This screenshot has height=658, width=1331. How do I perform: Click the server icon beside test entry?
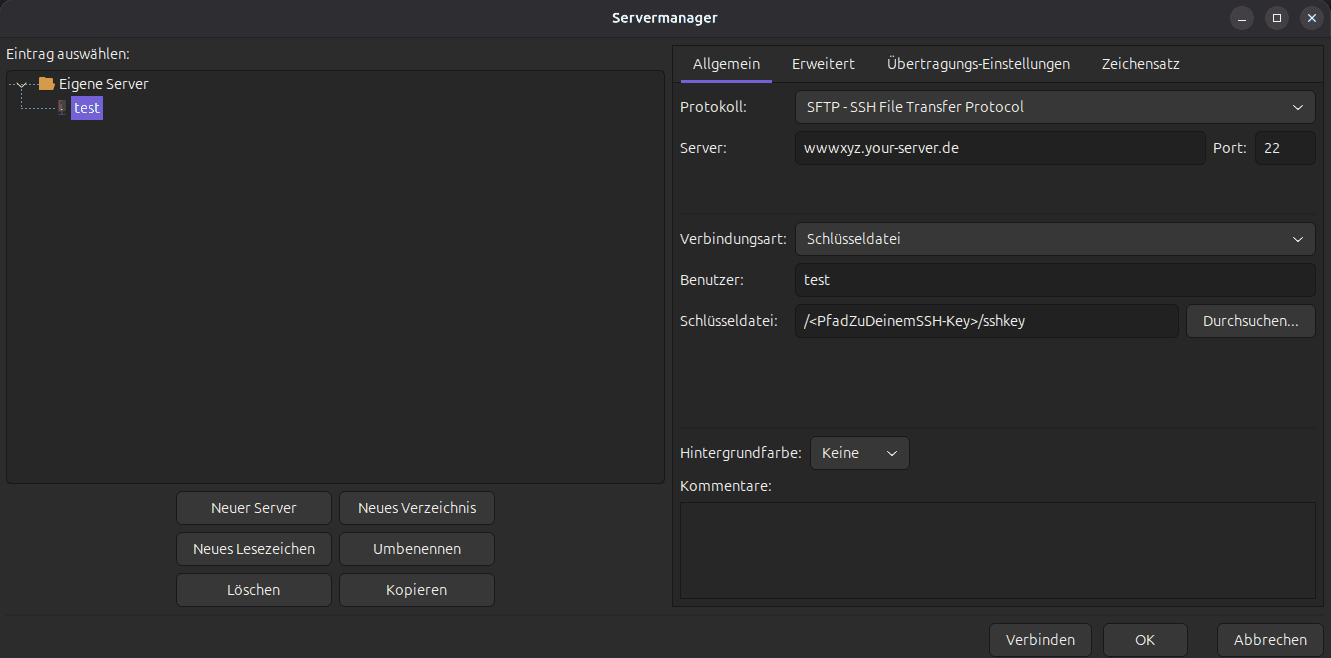[61, 108]
